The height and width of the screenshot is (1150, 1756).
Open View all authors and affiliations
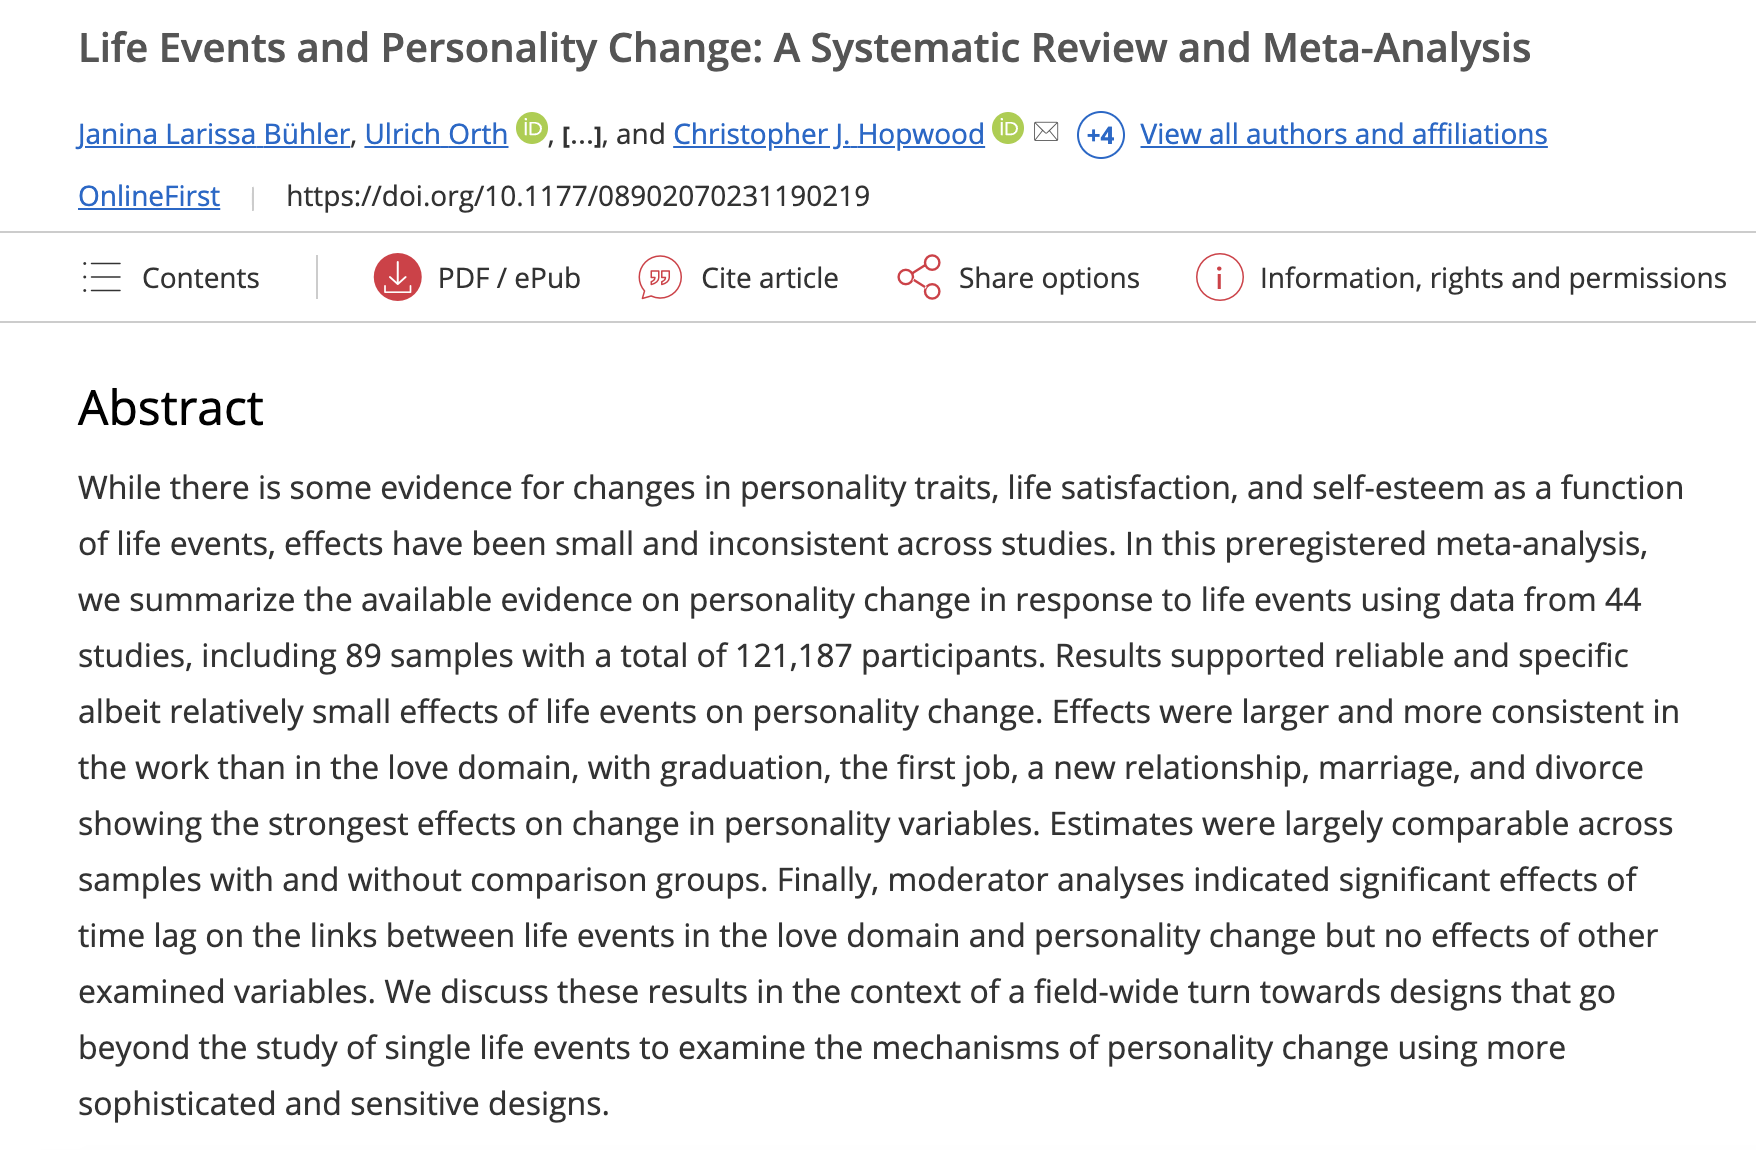click(1343, 134)
